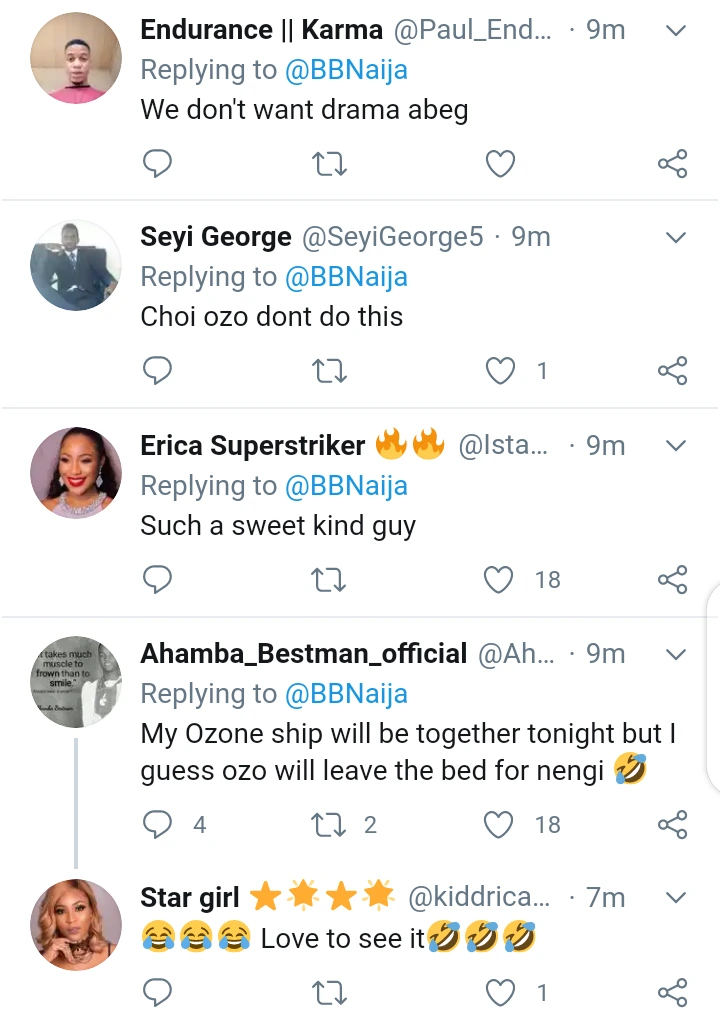Image resolution: width=720 pixels, height=1017 pixels.
Task: Retweet "We don't want drama abeg" tweet
Action: (x=329, y=163)
